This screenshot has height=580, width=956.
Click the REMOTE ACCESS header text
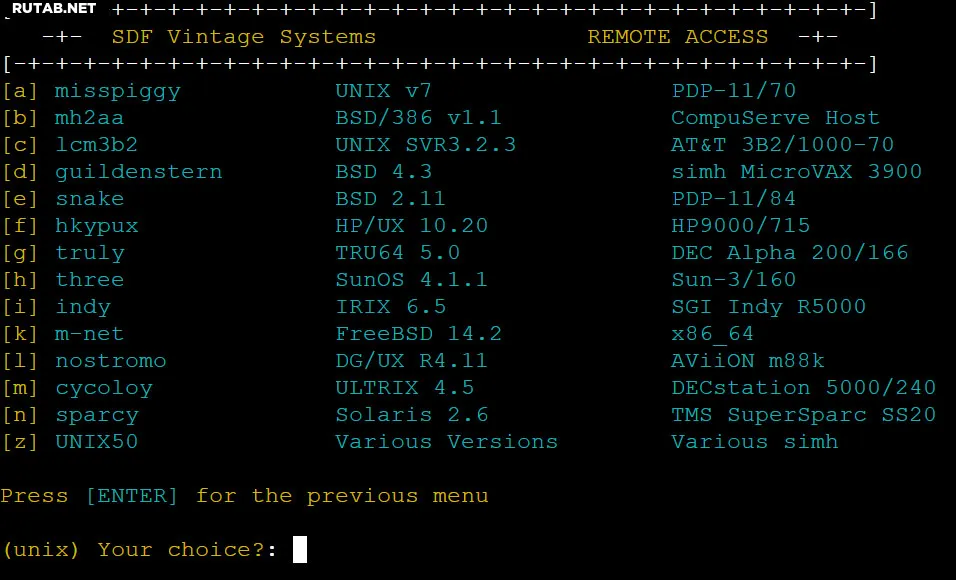(x=677, y=37)
